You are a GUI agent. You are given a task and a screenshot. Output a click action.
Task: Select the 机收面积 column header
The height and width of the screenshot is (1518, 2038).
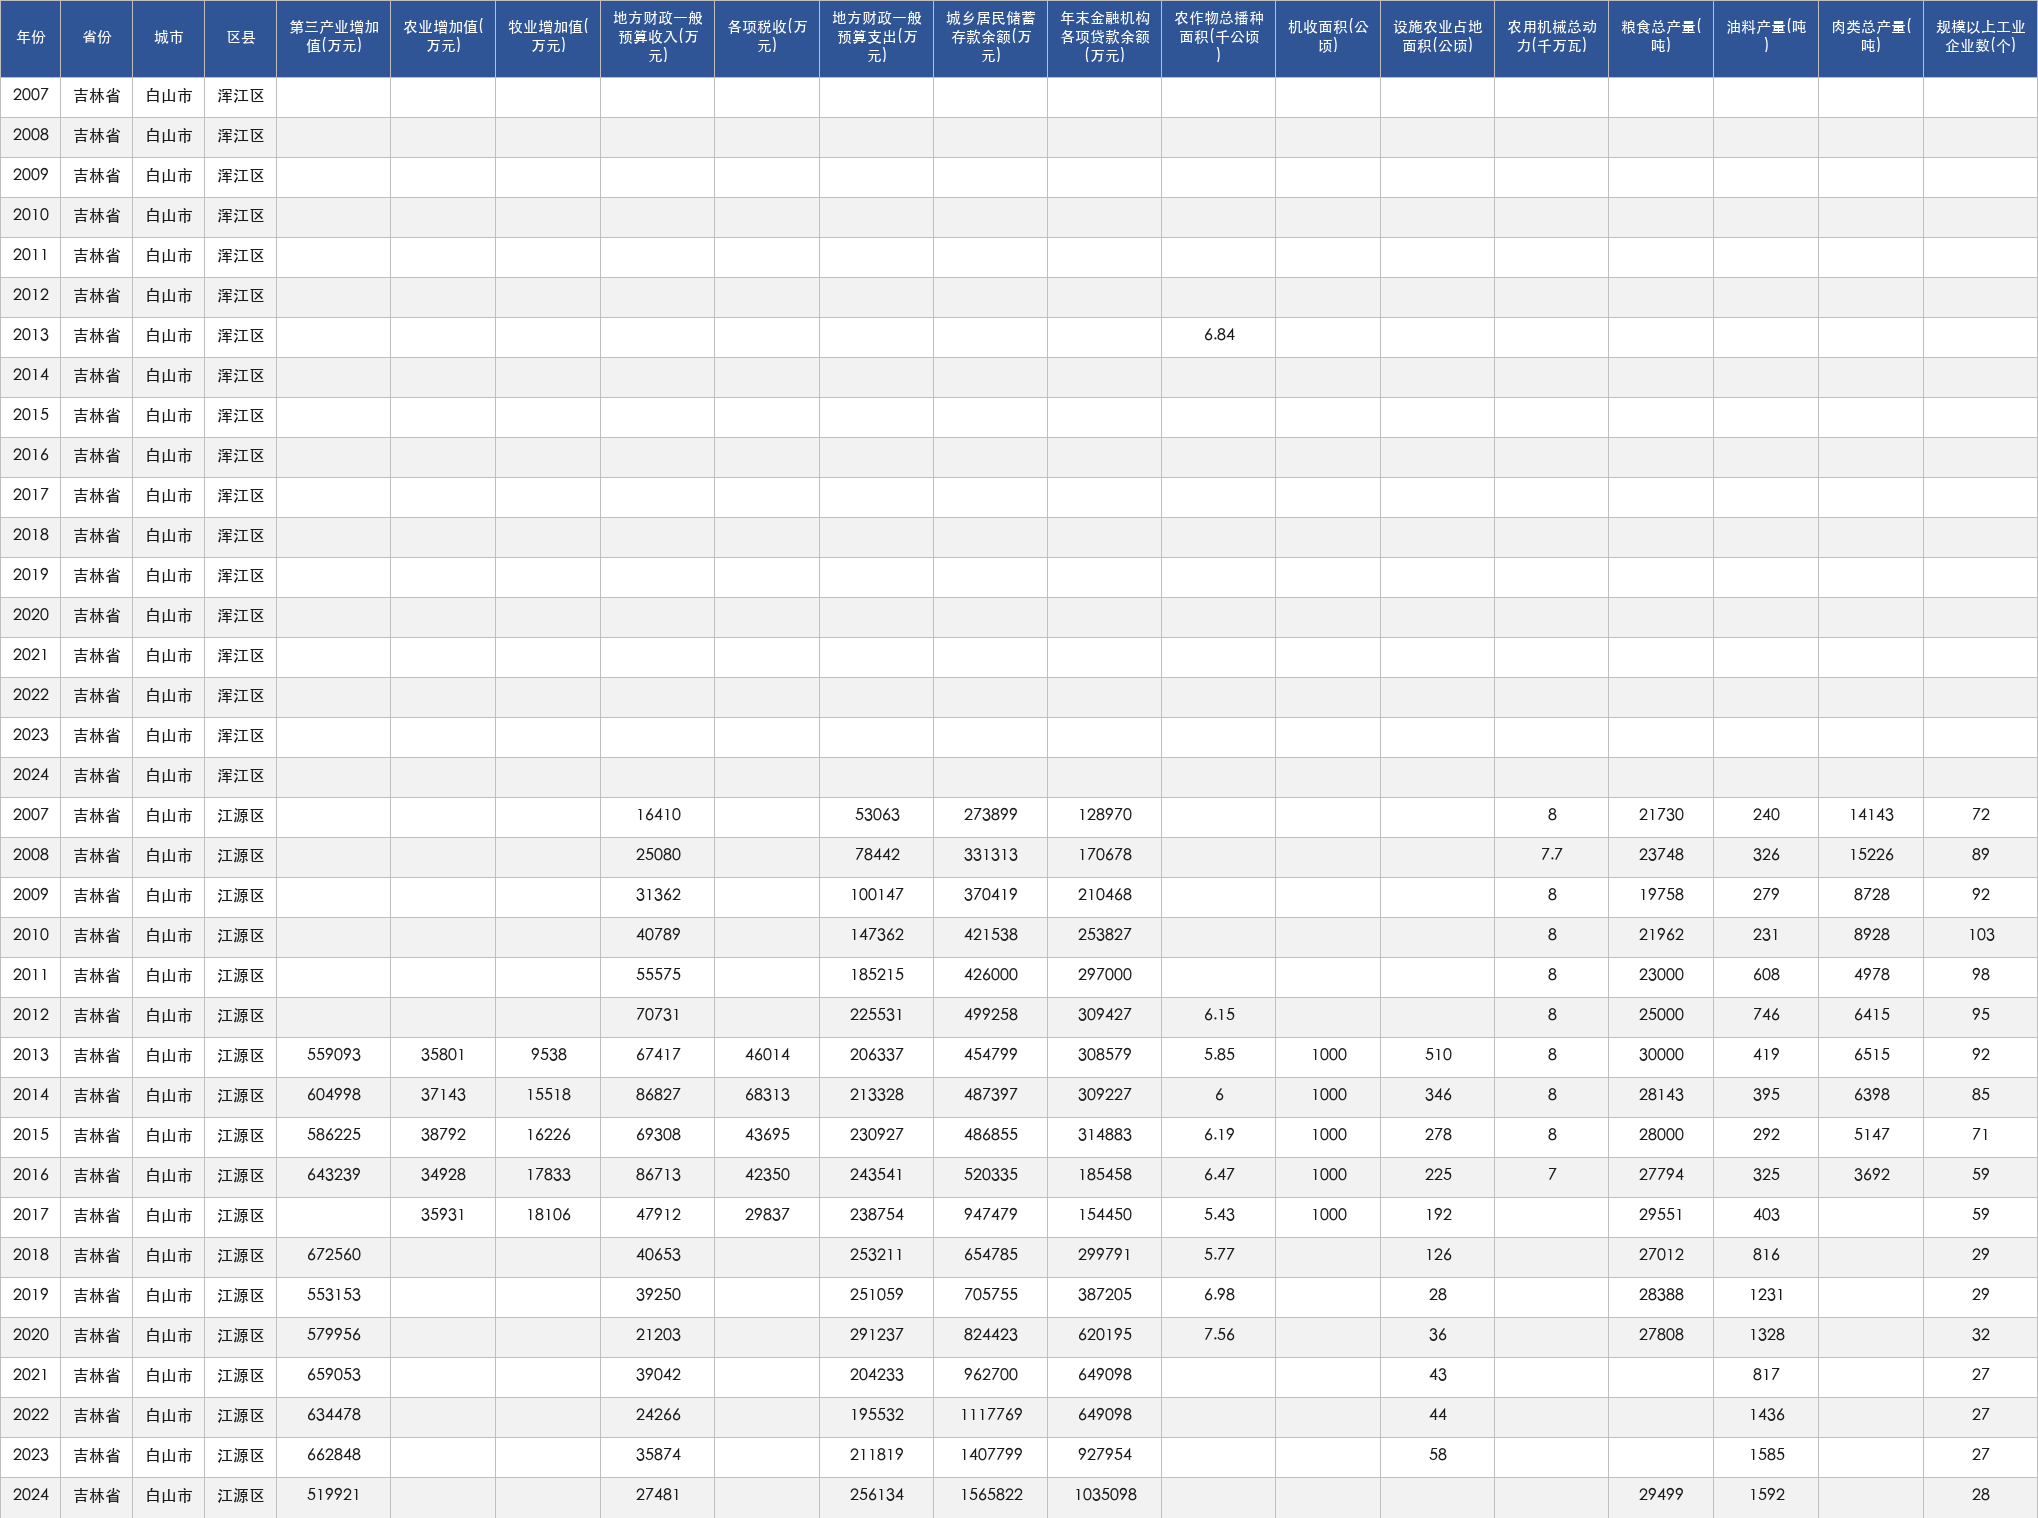click(x=1328, y=38)
